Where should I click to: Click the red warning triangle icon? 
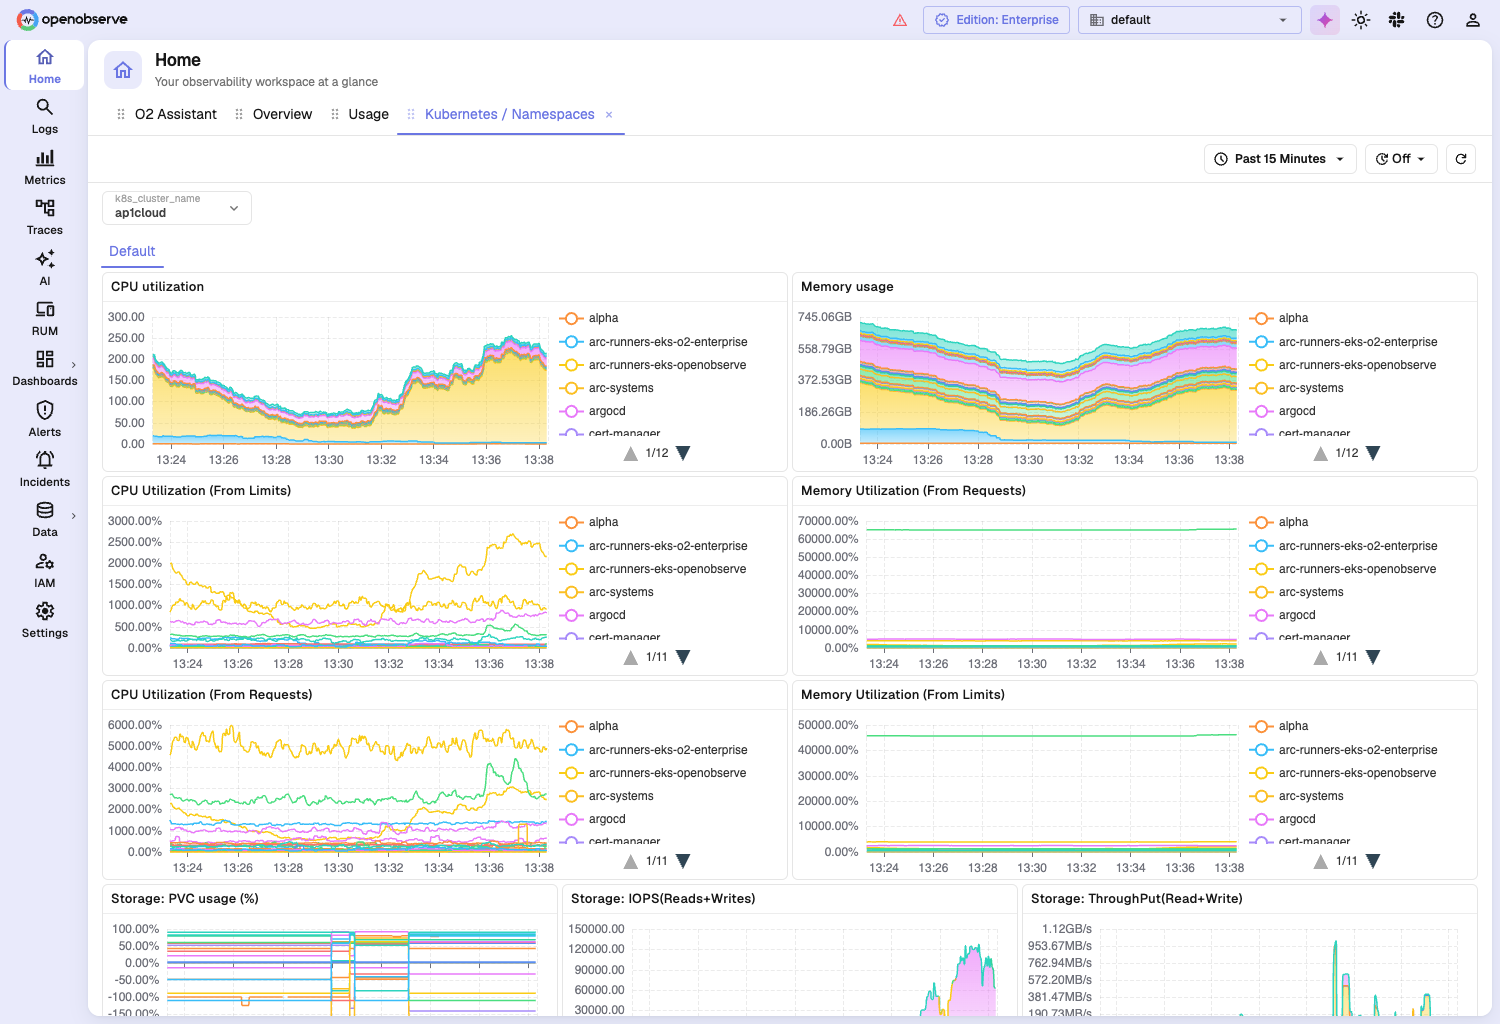click(900, 20)
